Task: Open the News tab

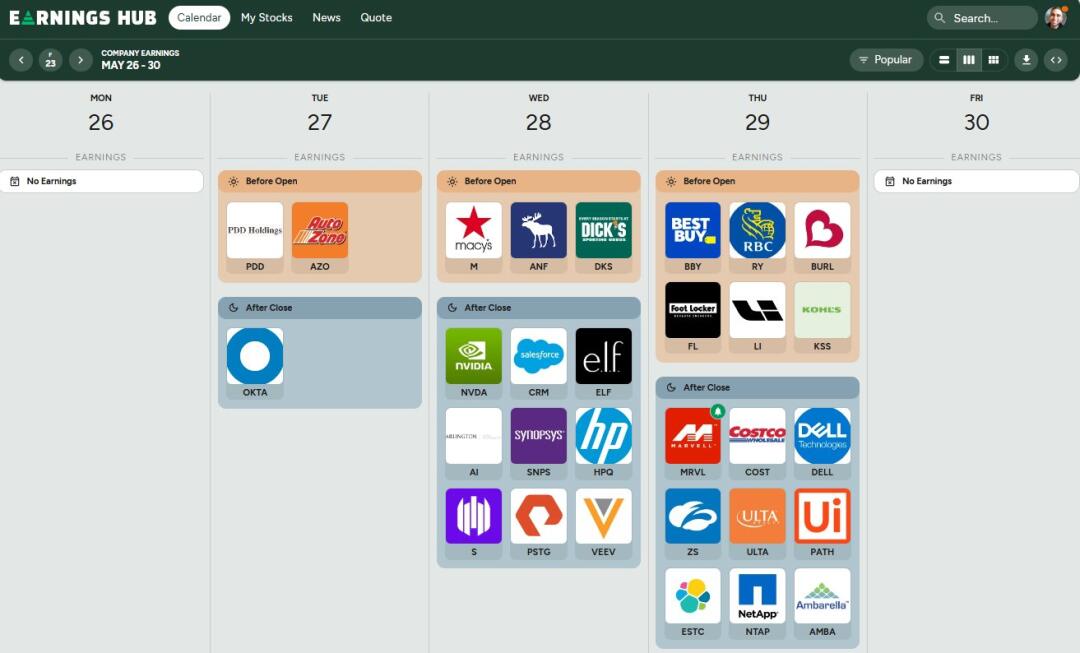Action: tap(326, 17)
